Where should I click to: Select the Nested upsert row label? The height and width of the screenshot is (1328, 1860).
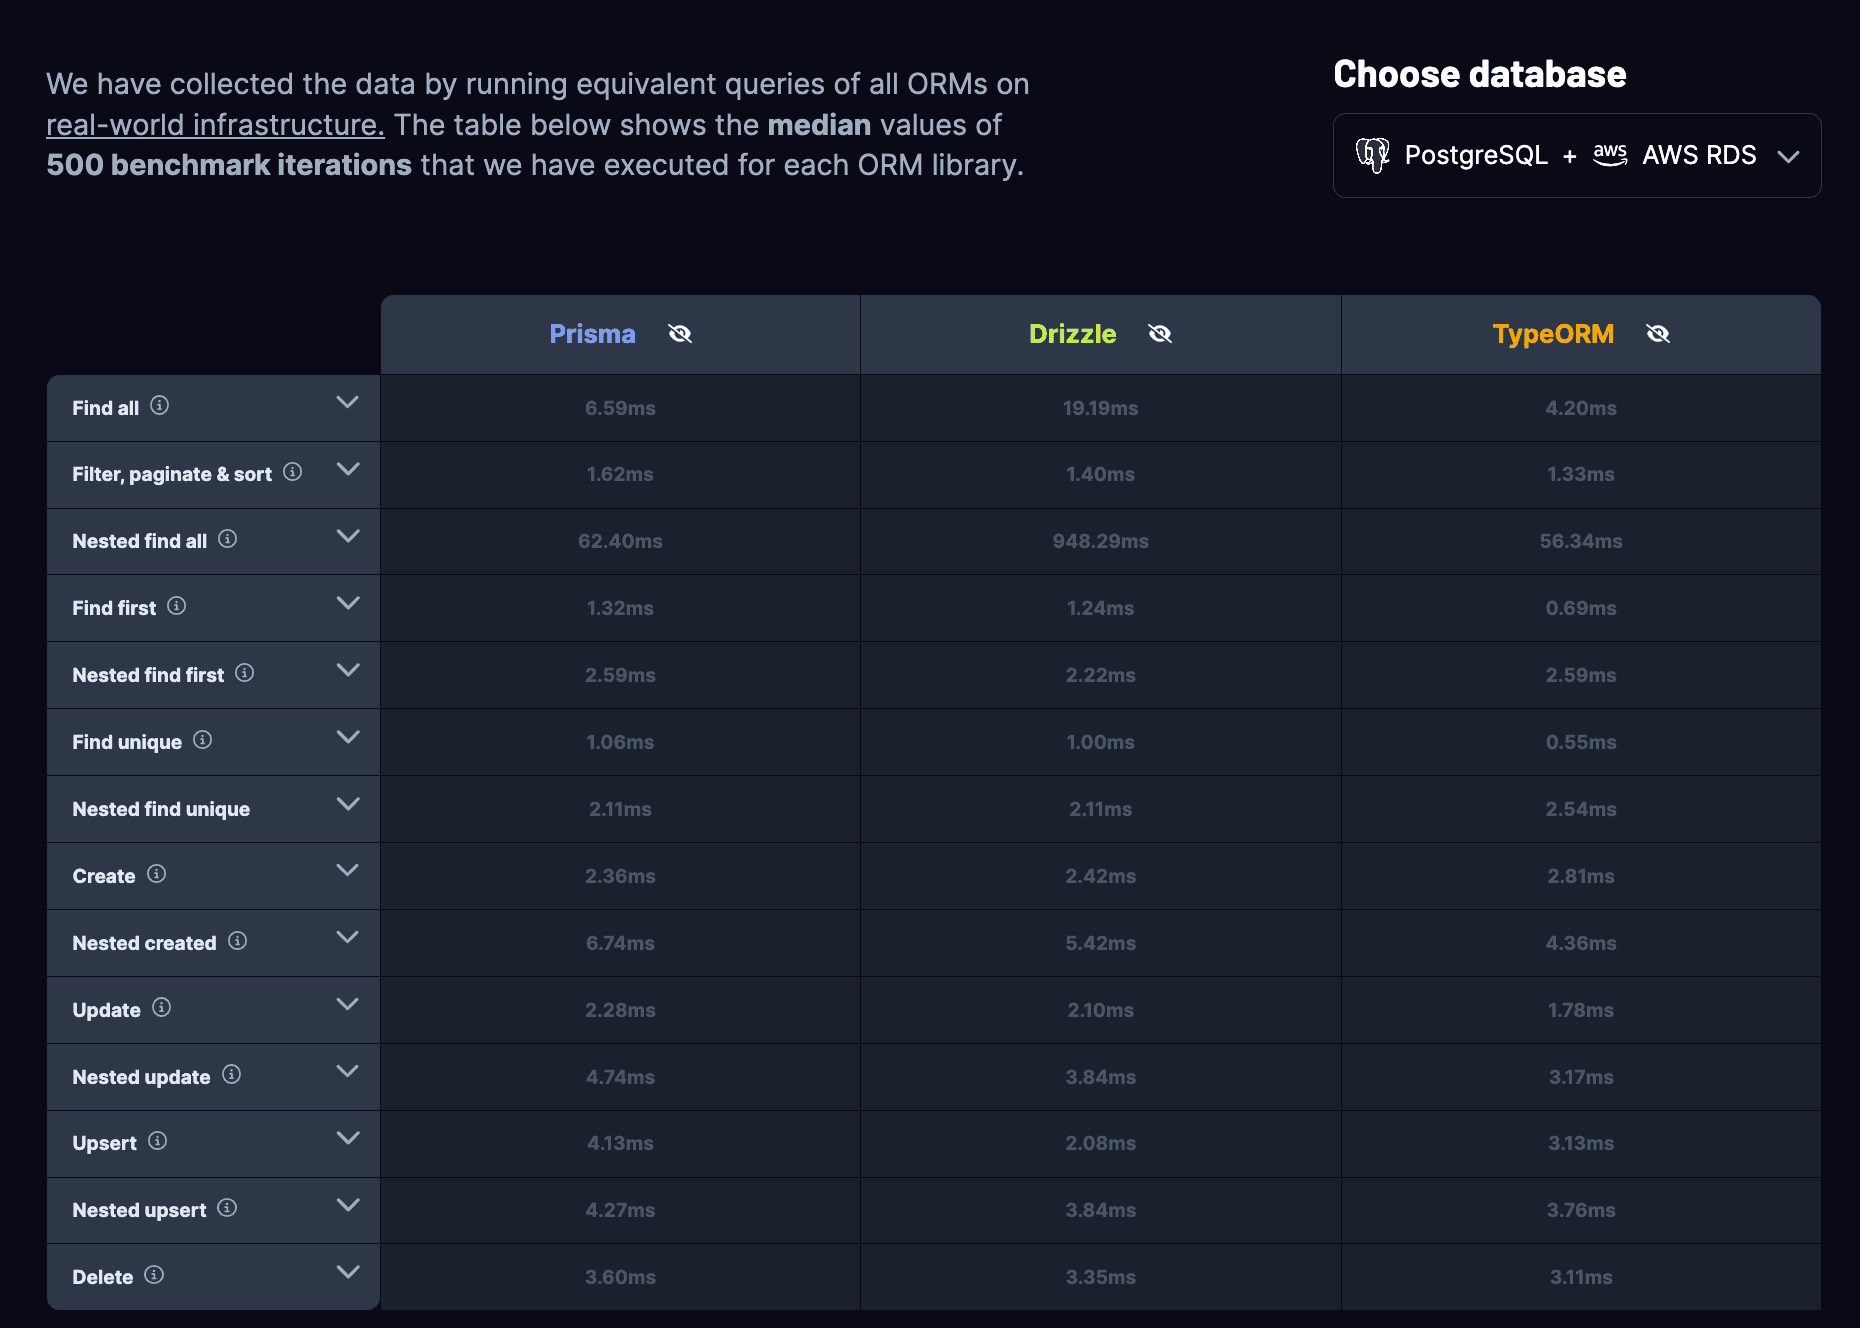(x=139, y=1210)
